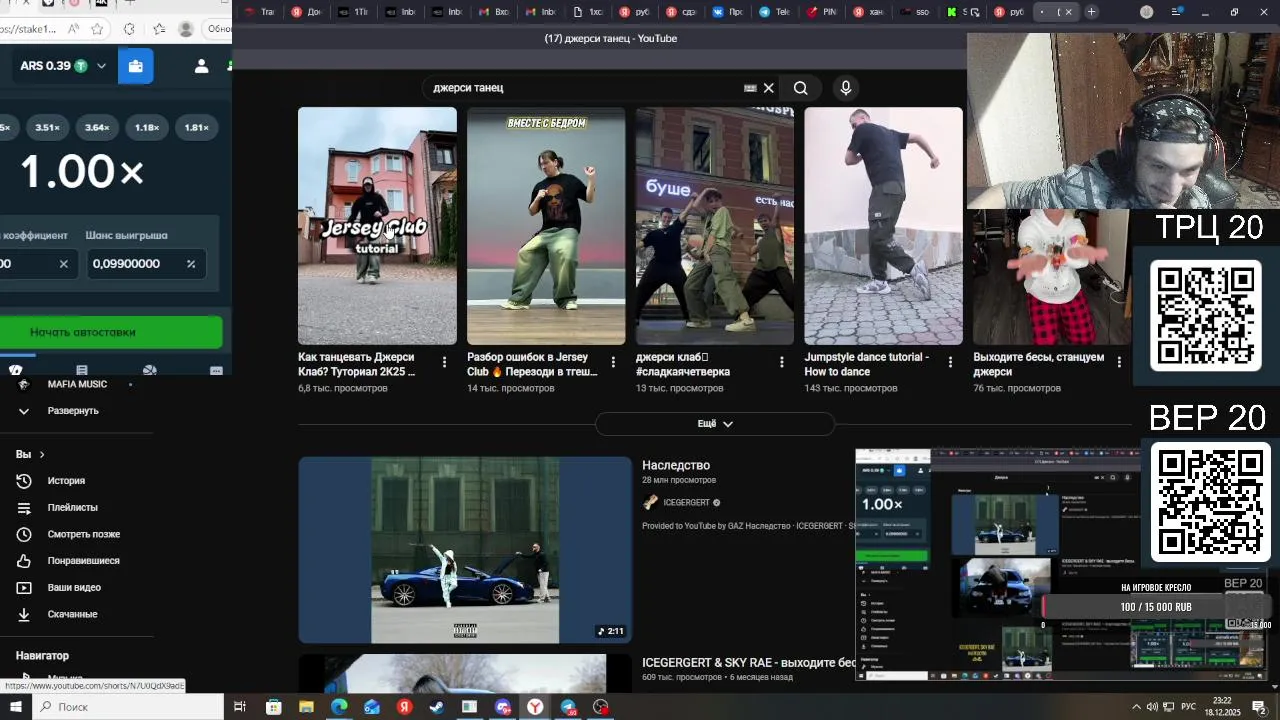Open Edge profile avatar
Screen dimensions: 1280x720
186,29
